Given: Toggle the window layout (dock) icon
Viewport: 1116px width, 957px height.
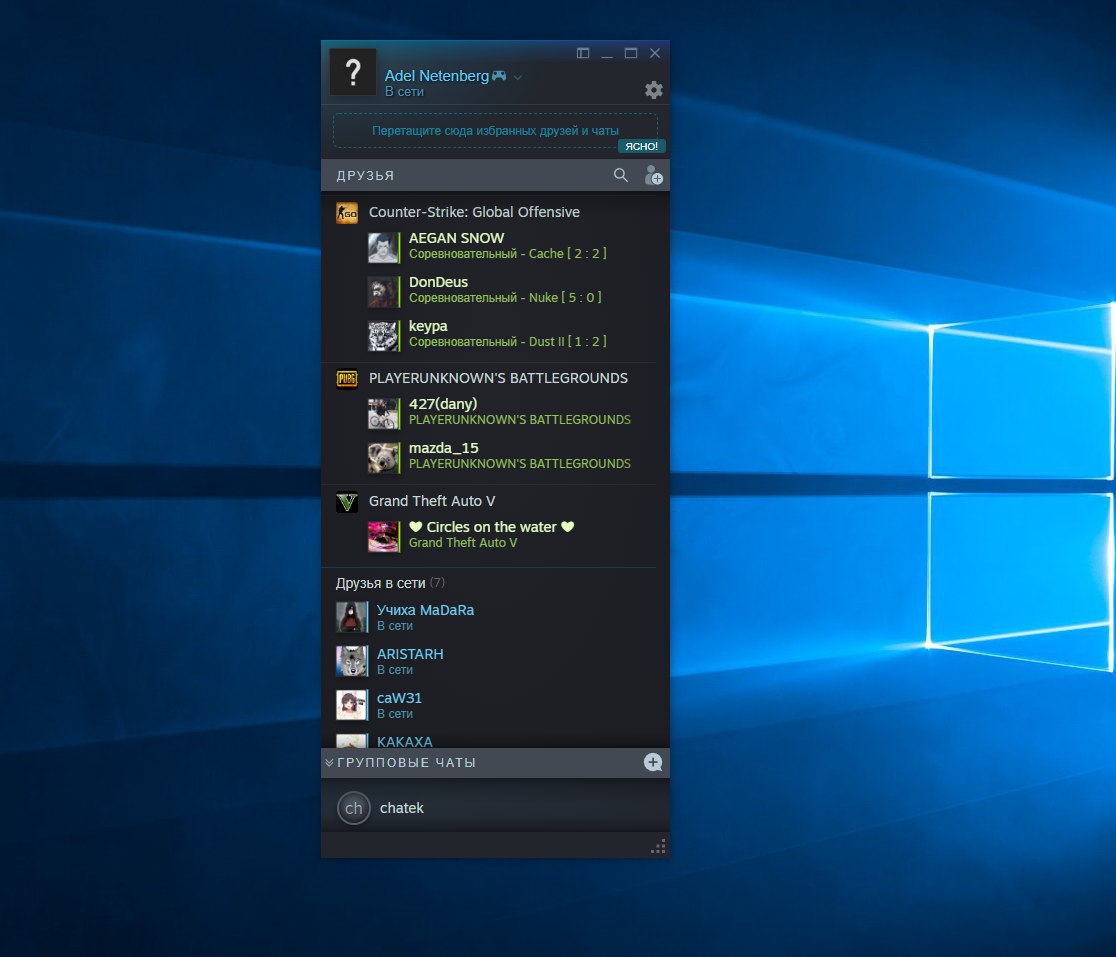Looking at the screenshot, I should click(x=583, y=53).
